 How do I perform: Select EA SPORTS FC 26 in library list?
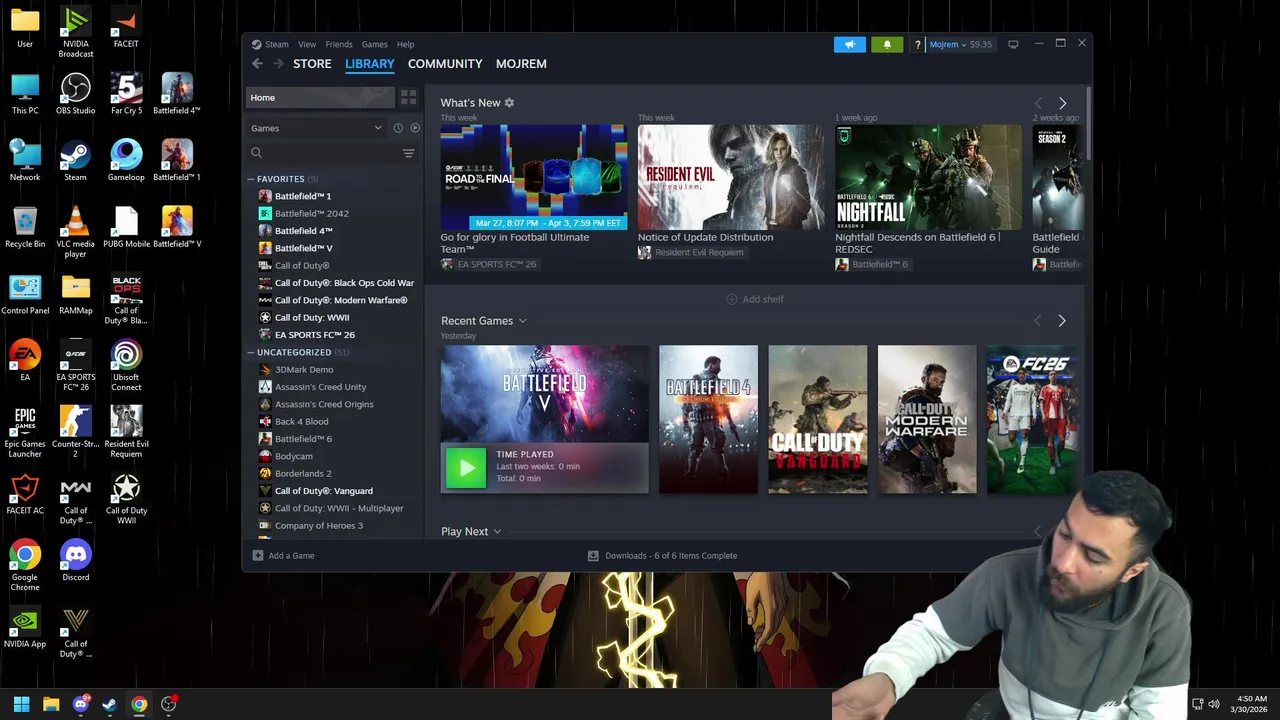pos(314,335)
